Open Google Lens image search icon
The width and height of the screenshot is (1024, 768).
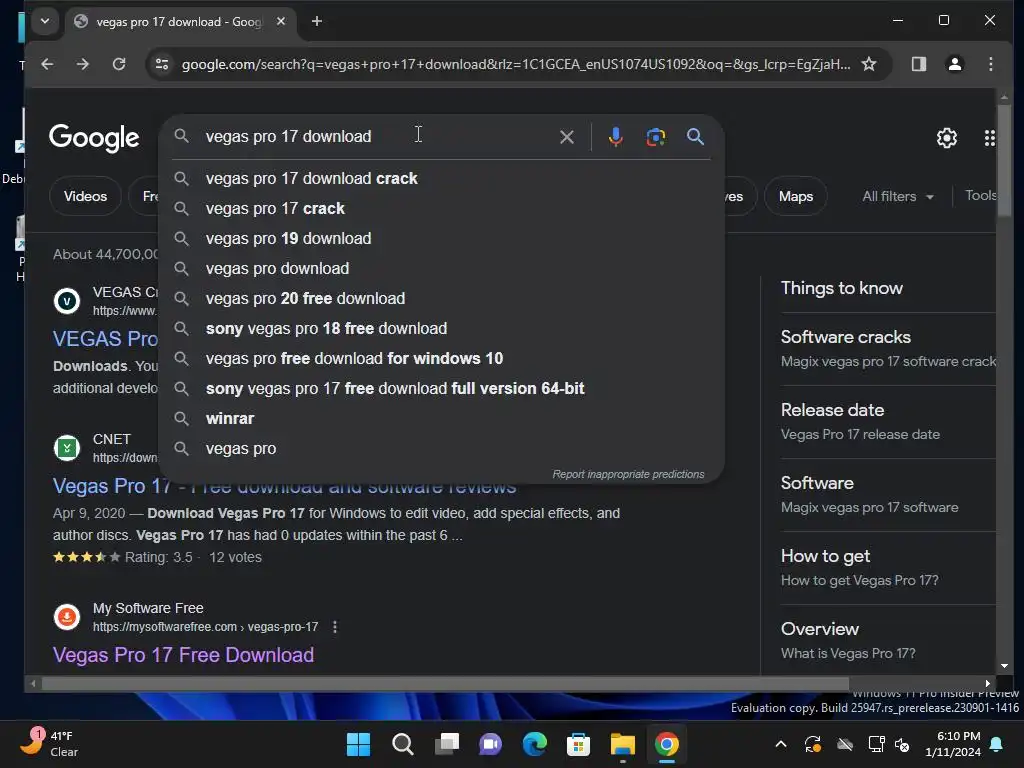coord(656,137)
